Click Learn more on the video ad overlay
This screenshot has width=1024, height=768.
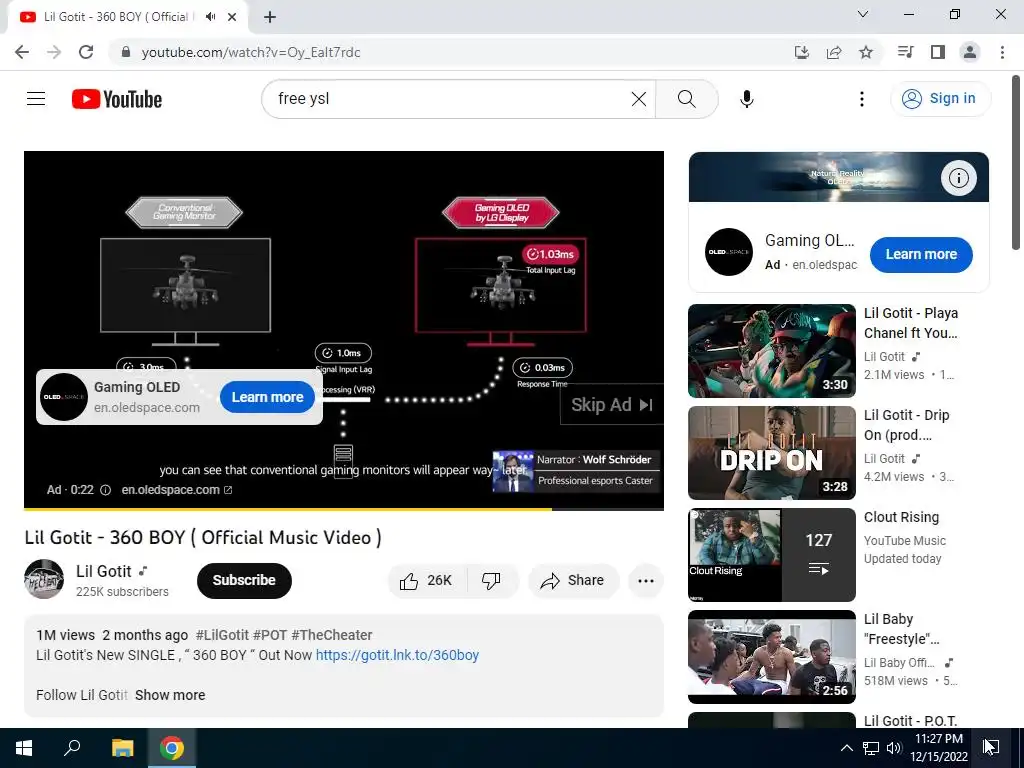(x=267, y=397)
